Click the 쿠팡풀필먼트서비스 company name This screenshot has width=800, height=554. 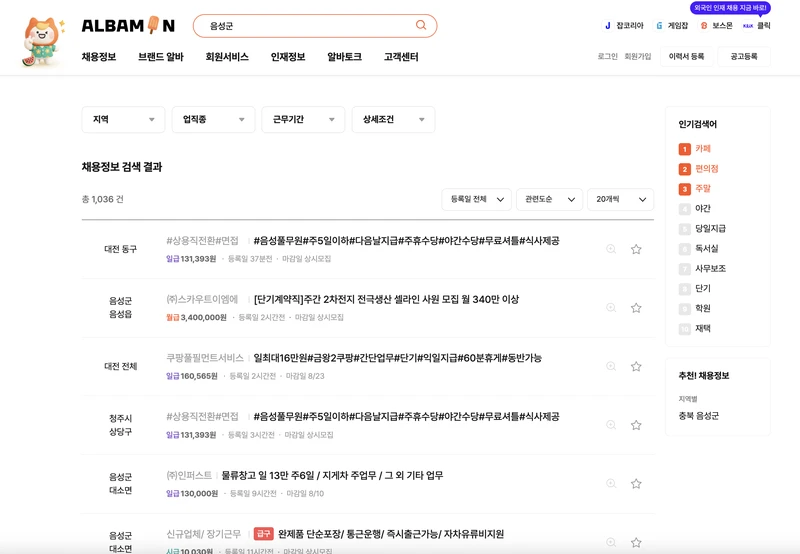tap(205, 358)
